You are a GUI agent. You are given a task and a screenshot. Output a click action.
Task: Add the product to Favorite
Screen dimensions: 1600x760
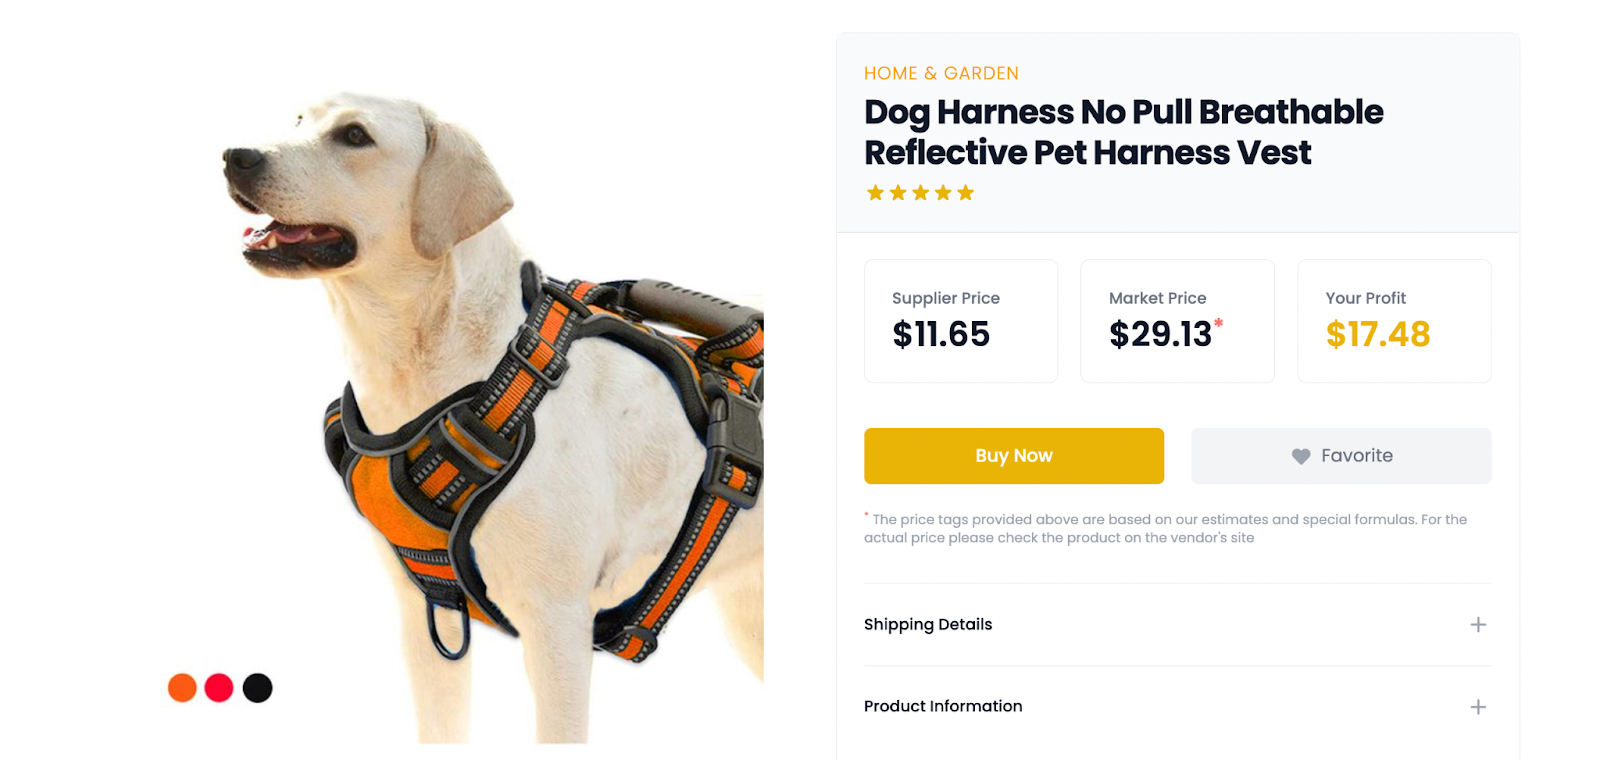point(1341,456)
